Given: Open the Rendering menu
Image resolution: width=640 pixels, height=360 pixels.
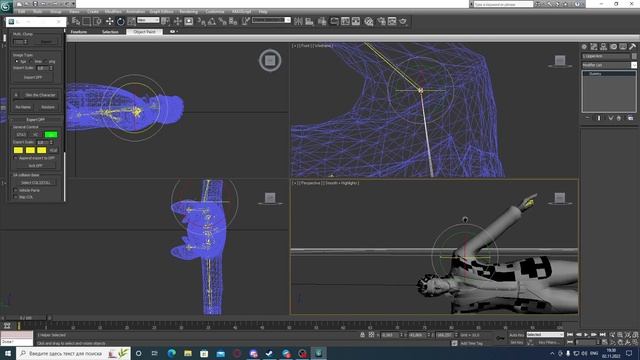Looking at the screenshot, I should pos(189,12).
